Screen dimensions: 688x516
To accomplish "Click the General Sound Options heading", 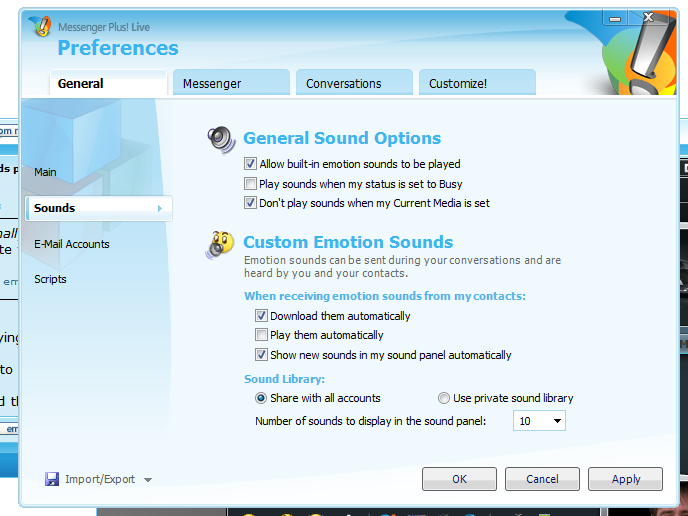I will coord(342,138).
